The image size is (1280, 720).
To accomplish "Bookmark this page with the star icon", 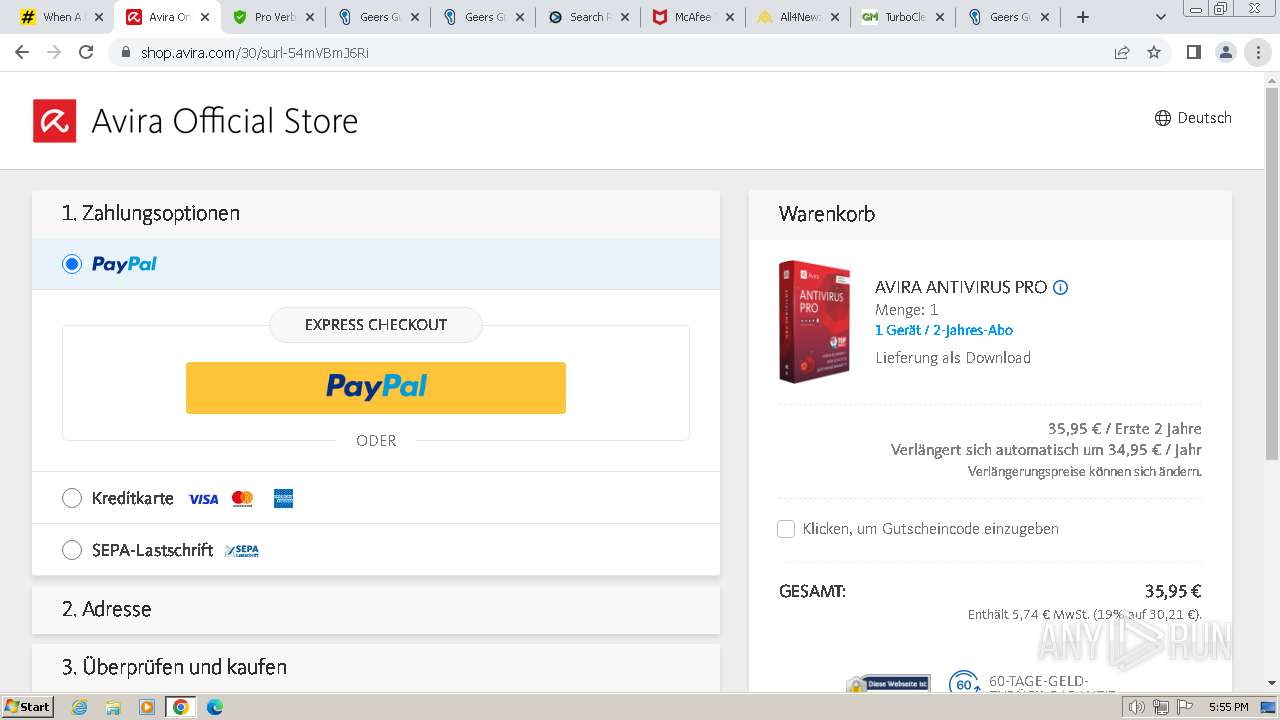I will coord(1154,52).
